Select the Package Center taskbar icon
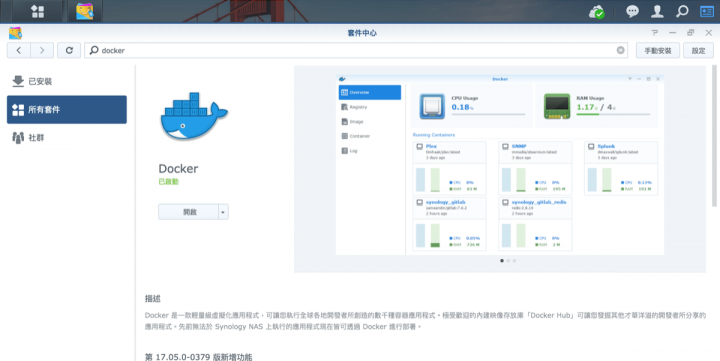The width and height of the screenshot is (720, 361). [84, 11]
